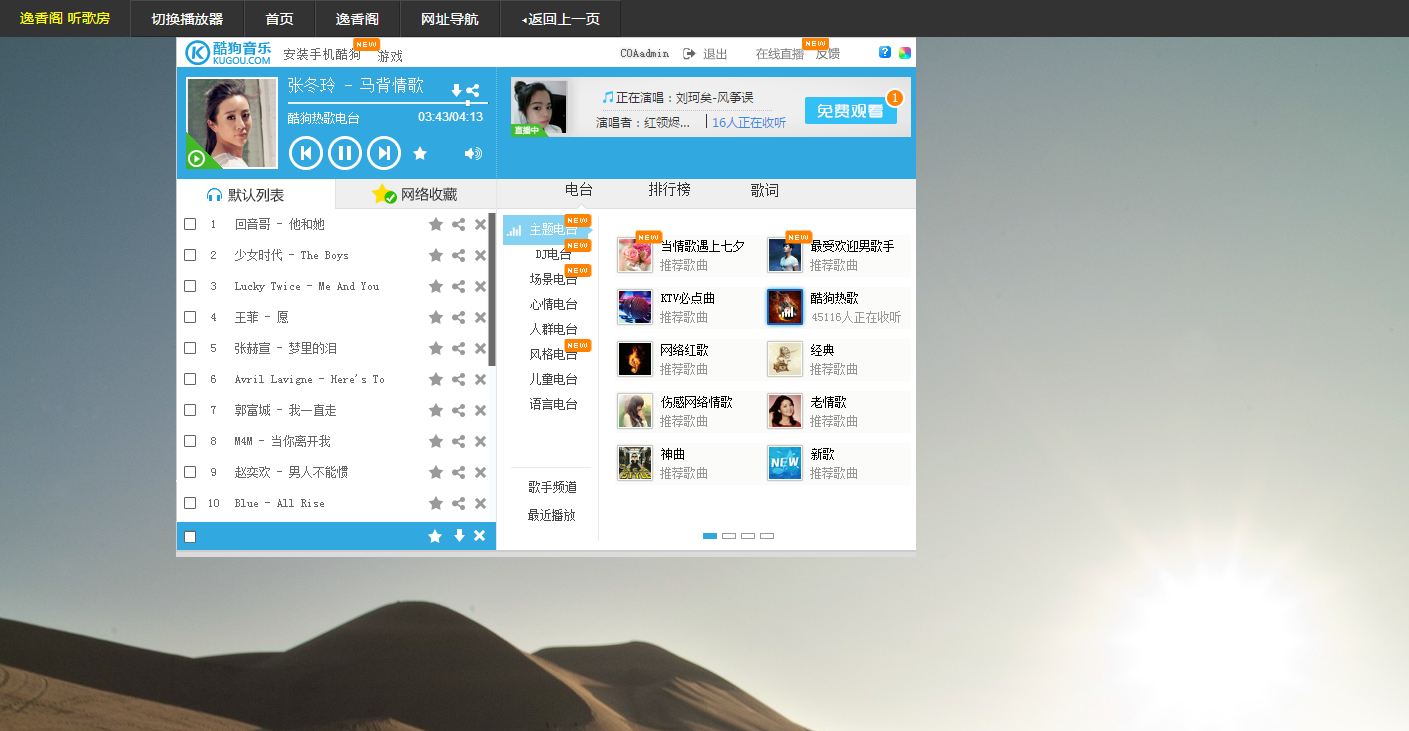Select the 心情电台 radio category
This screenshot has width=1409, height=731.
pos(553,304)
